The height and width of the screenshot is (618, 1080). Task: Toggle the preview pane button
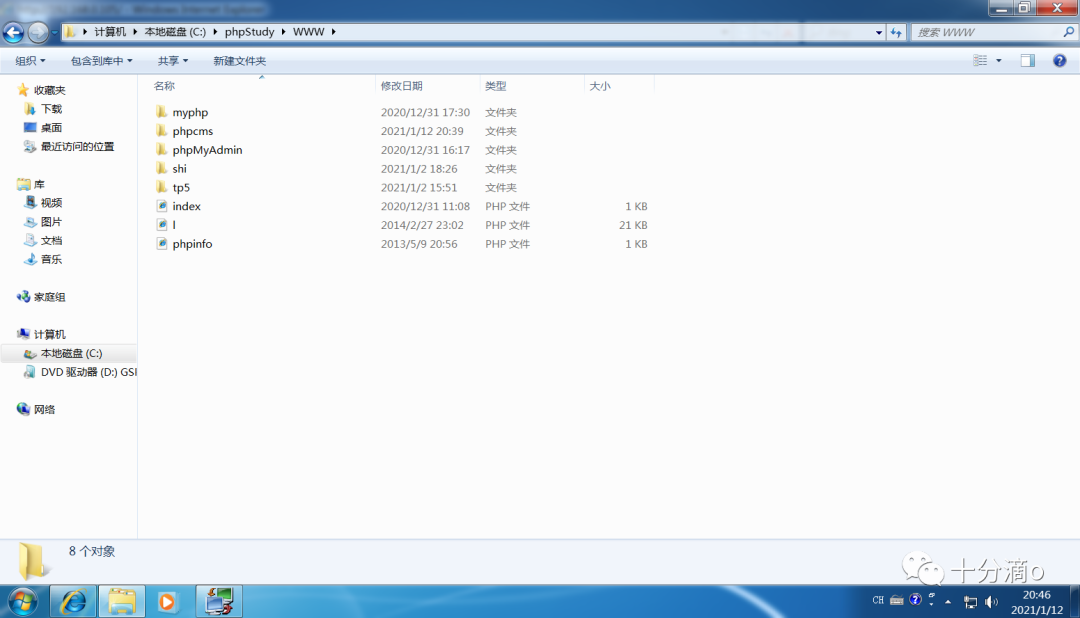click(x=1028, y=61)
